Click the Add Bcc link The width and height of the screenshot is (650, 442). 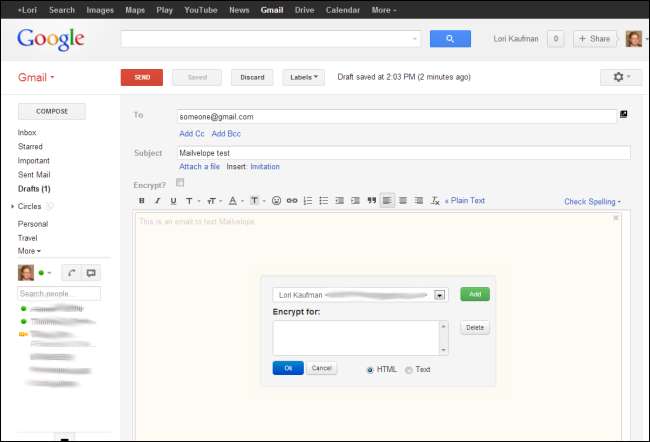coord(226,133)
